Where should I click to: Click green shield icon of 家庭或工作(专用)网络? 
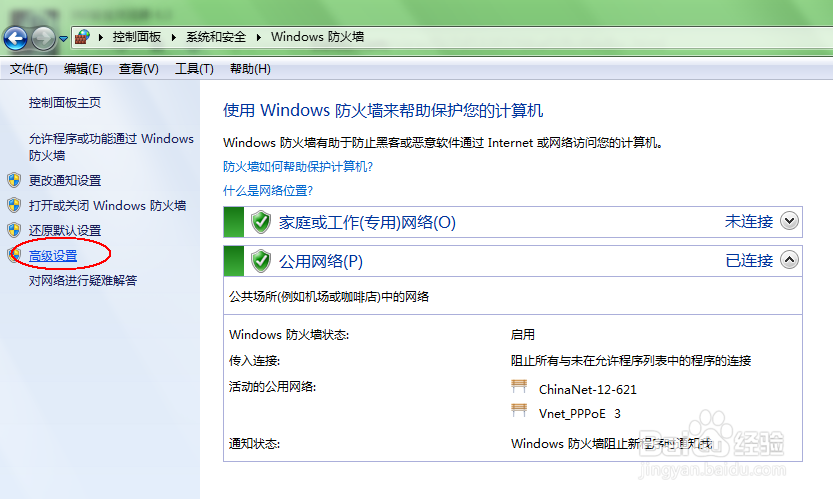tap(261, 222)
